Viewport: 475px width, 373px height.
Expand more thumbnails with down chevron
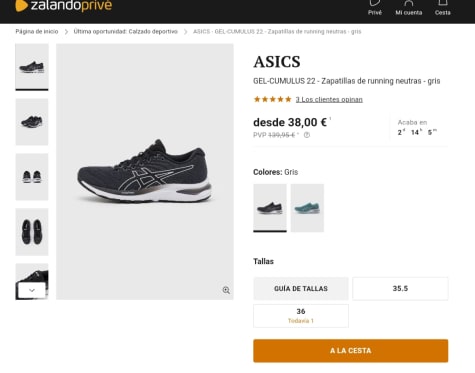(32, 290)
